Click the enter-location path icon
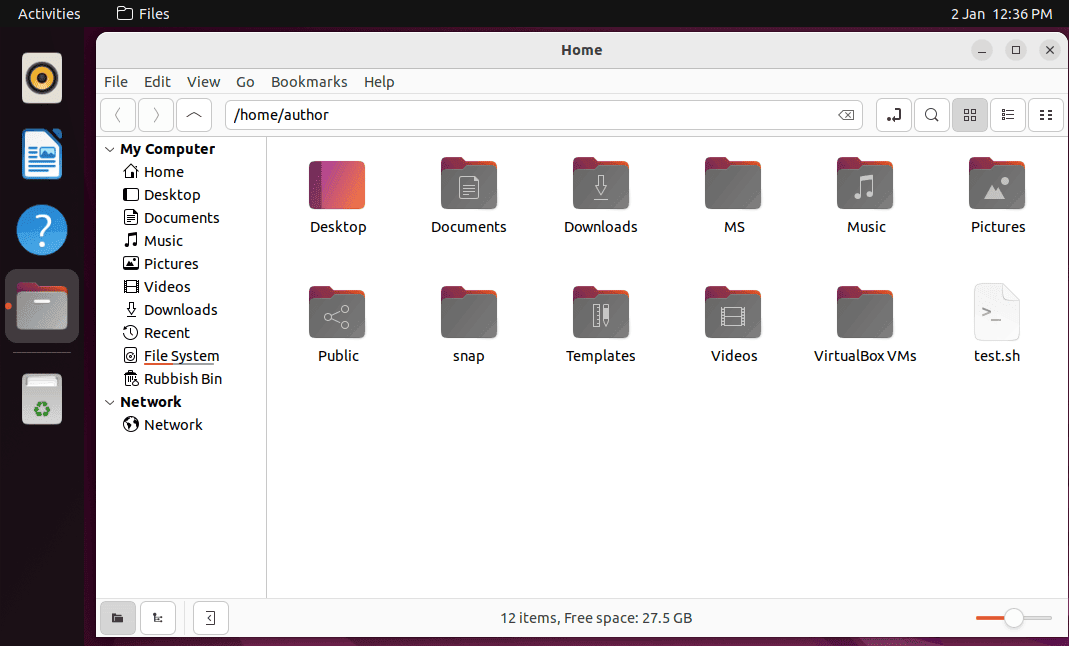Viewport: 1069px width, 646px height. click(893, 114)
